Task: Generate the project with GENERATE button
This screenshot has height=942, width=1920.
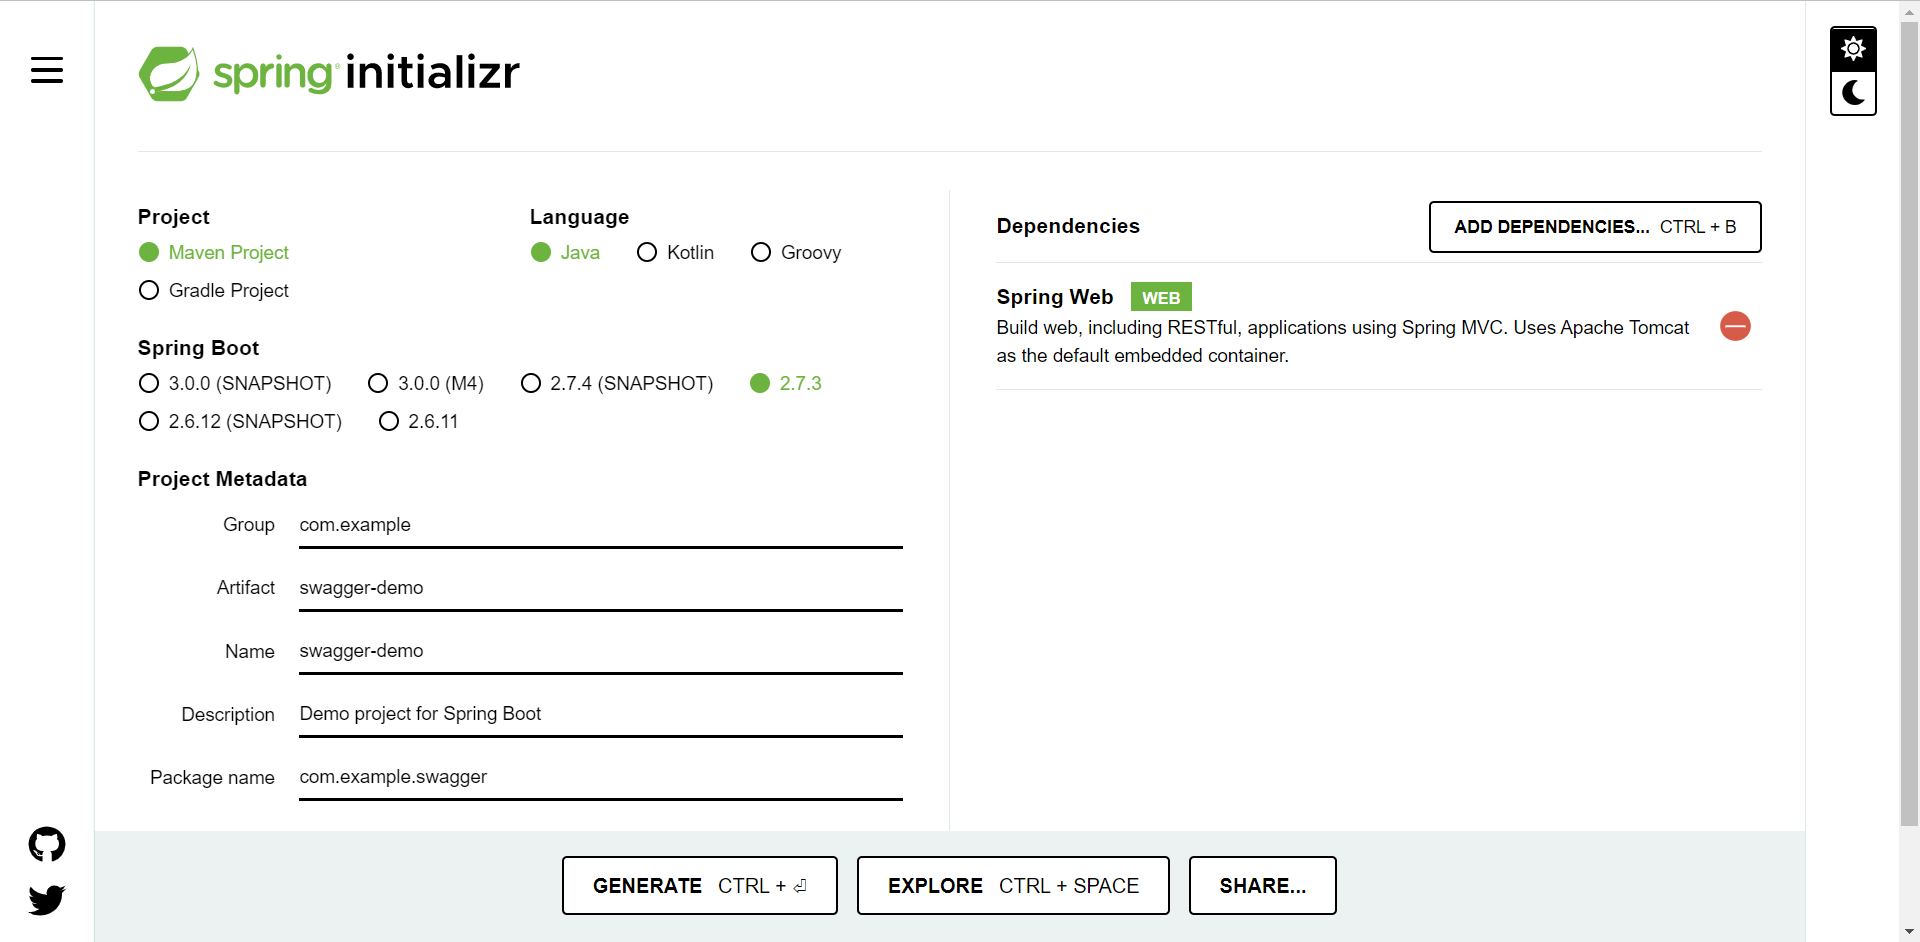Action: click(x=700, y=885)
